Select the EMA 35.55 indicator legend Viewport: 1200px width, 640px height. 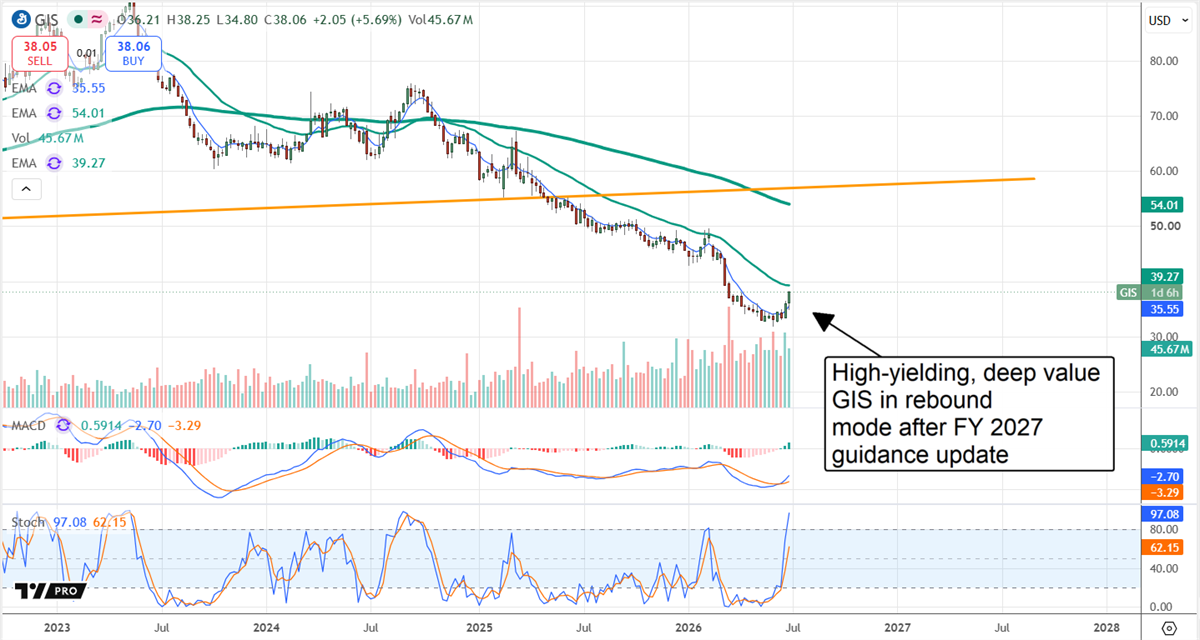[59, 88]
